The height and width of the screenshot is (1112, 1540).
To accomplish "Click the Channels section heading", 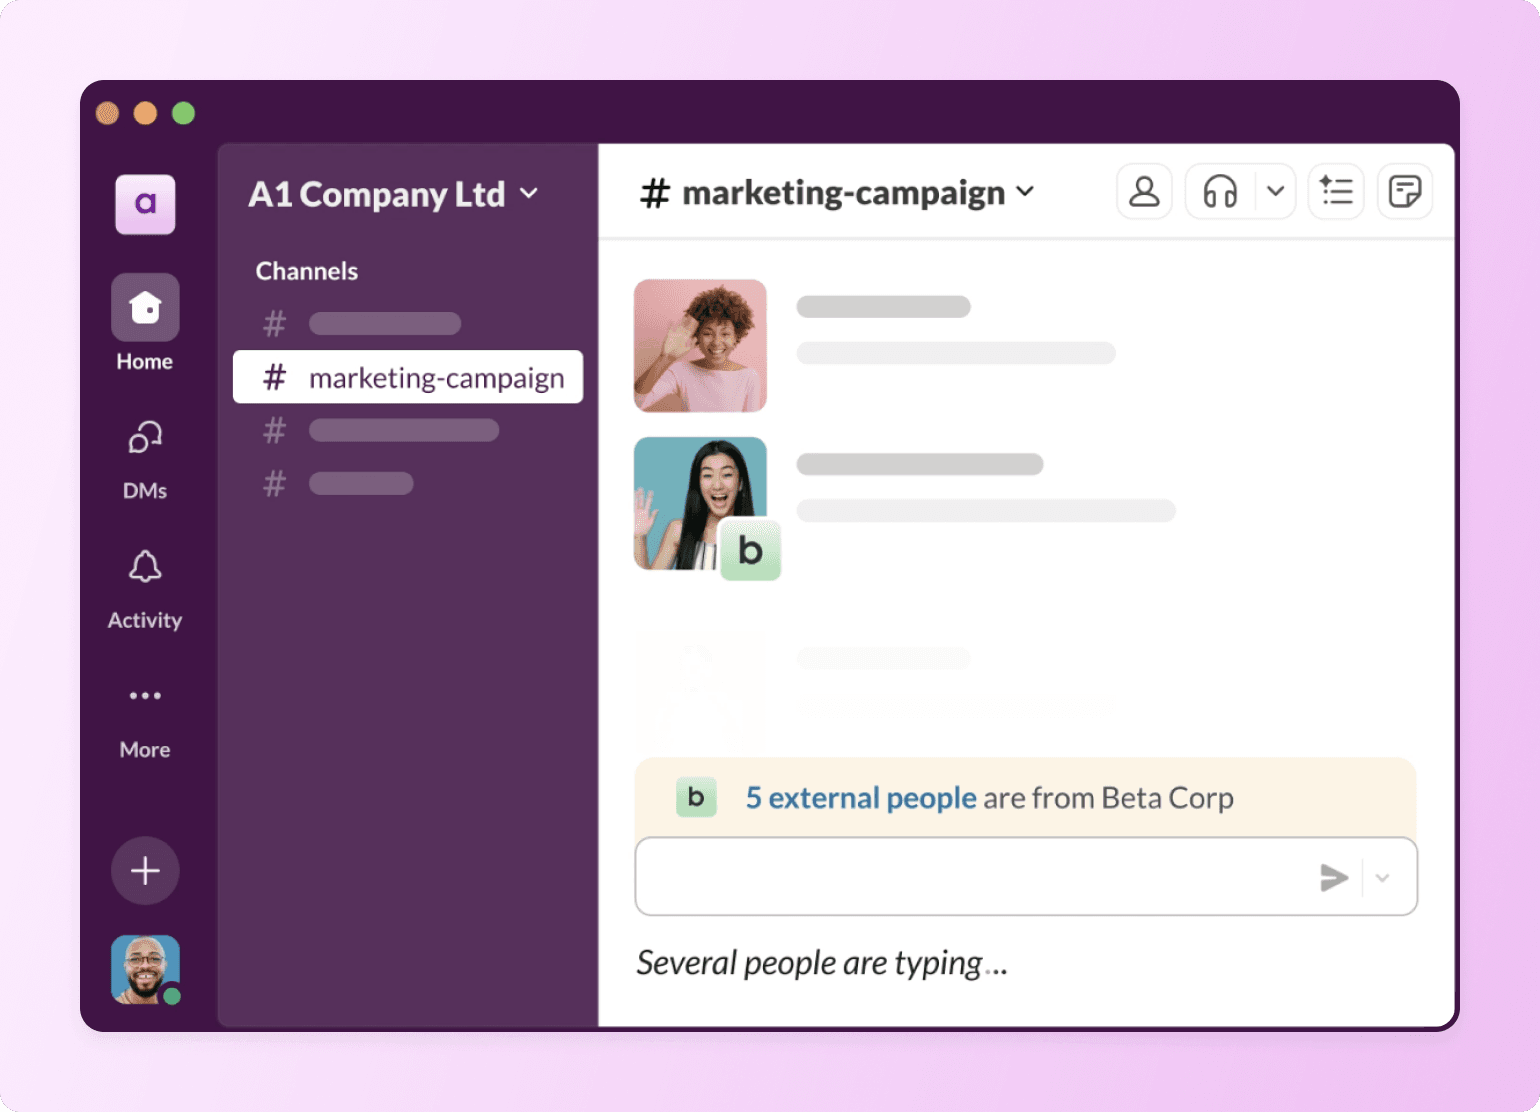I will (x=306, y=270).
